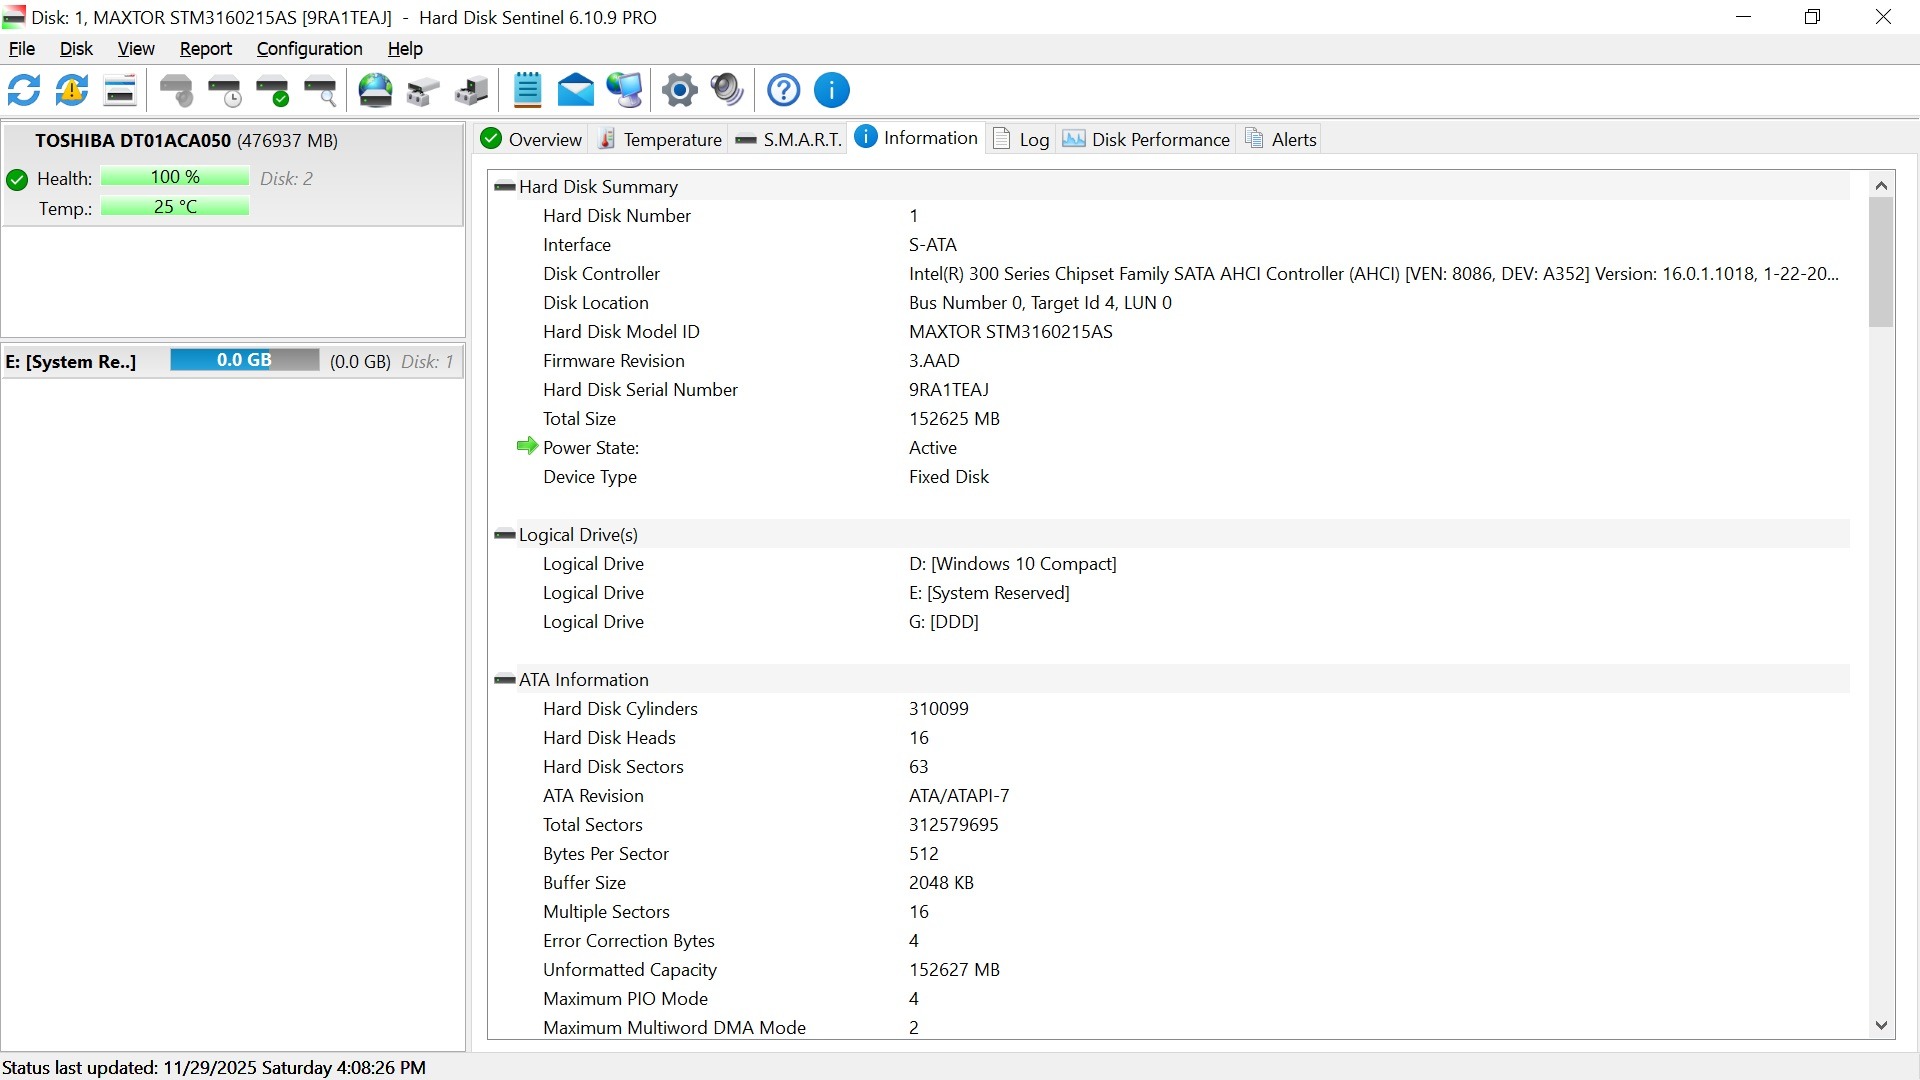Viewport: 1920px width, 1080px height.
Task: Click the blue refresh arrows icon
Action: click(x=24, y=90)
